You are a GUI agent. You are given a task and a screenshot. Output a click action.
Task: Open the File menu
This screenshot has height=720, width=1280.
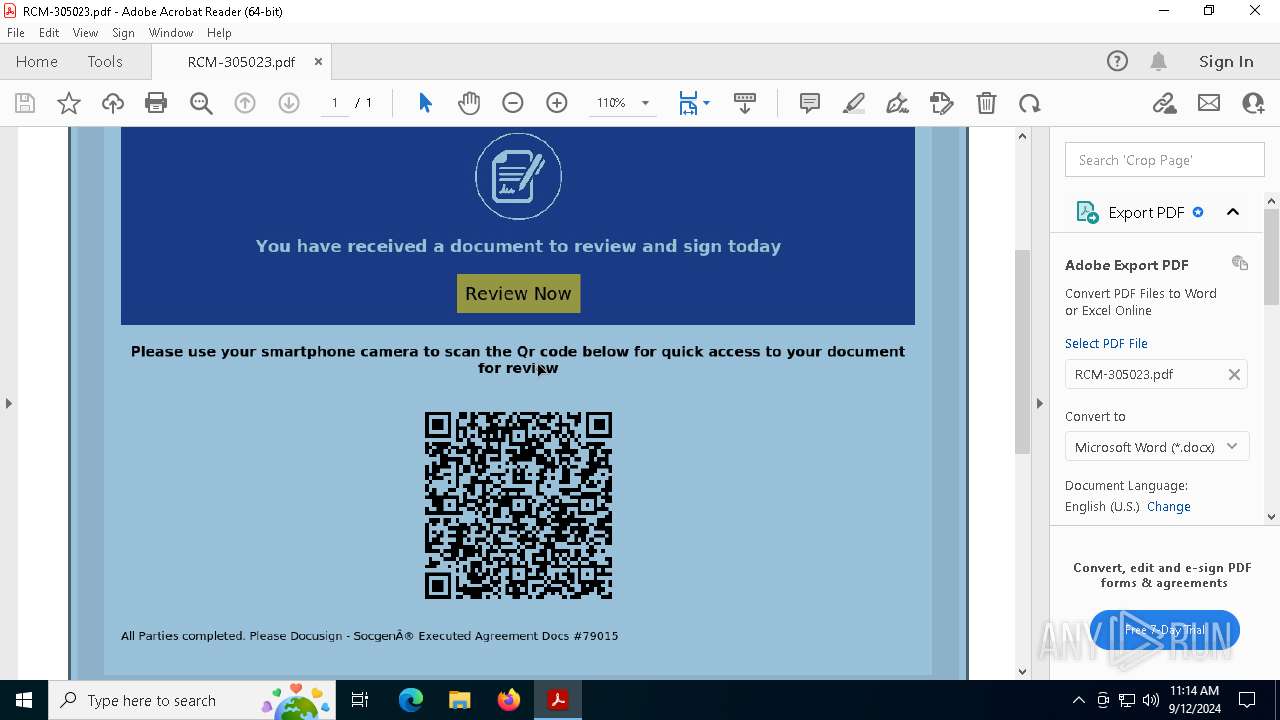[16, 33]
